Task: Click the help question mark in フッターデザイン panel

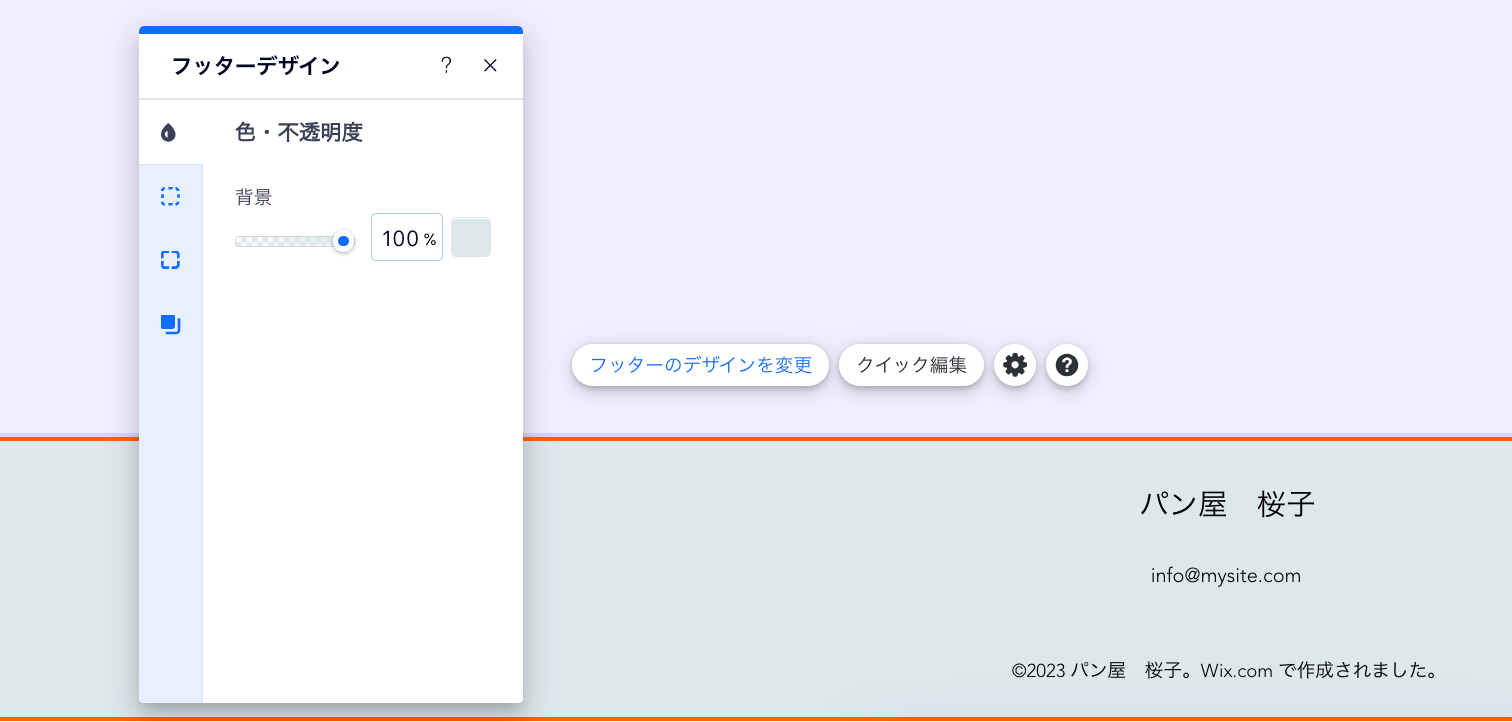Action: coord(446,65)
